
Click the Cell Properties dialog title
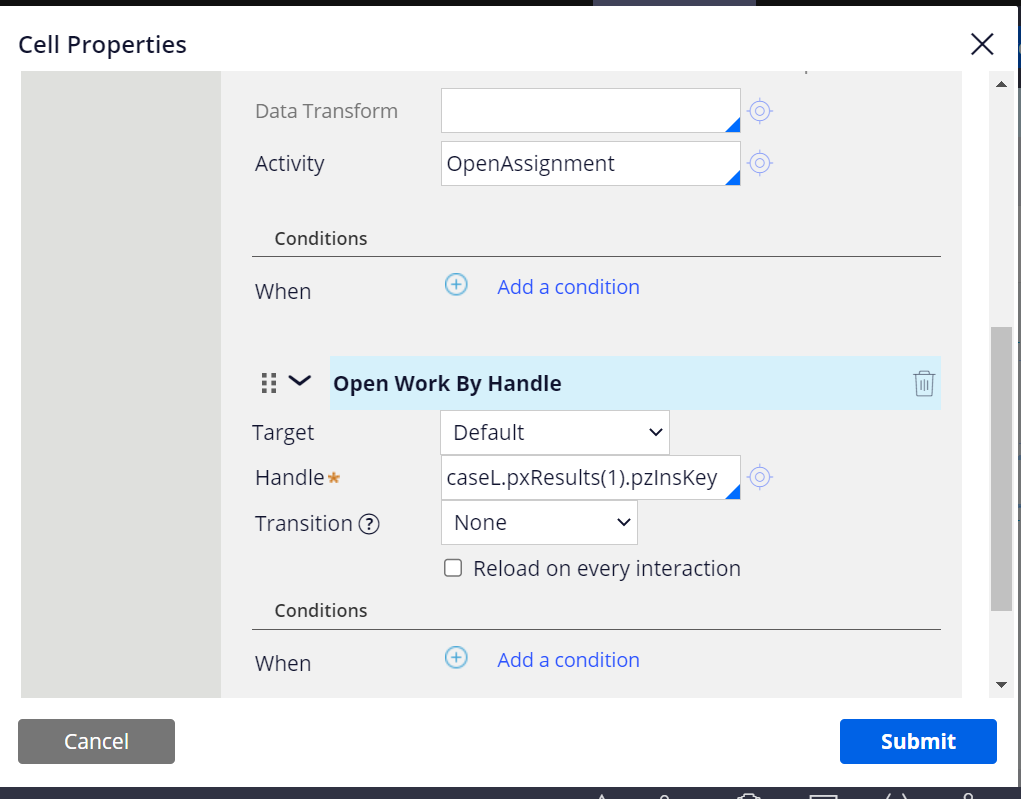[x=101, y=44]
